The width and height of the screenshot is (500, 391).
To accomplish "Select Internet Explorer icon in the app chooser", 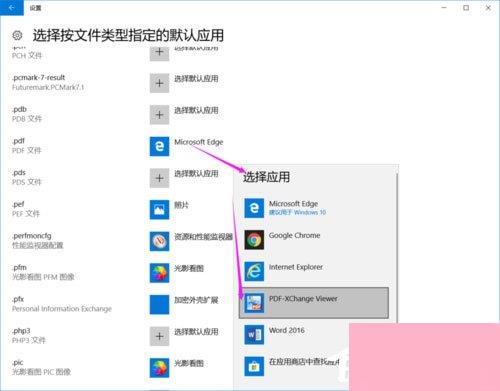I will pos(254,271).
